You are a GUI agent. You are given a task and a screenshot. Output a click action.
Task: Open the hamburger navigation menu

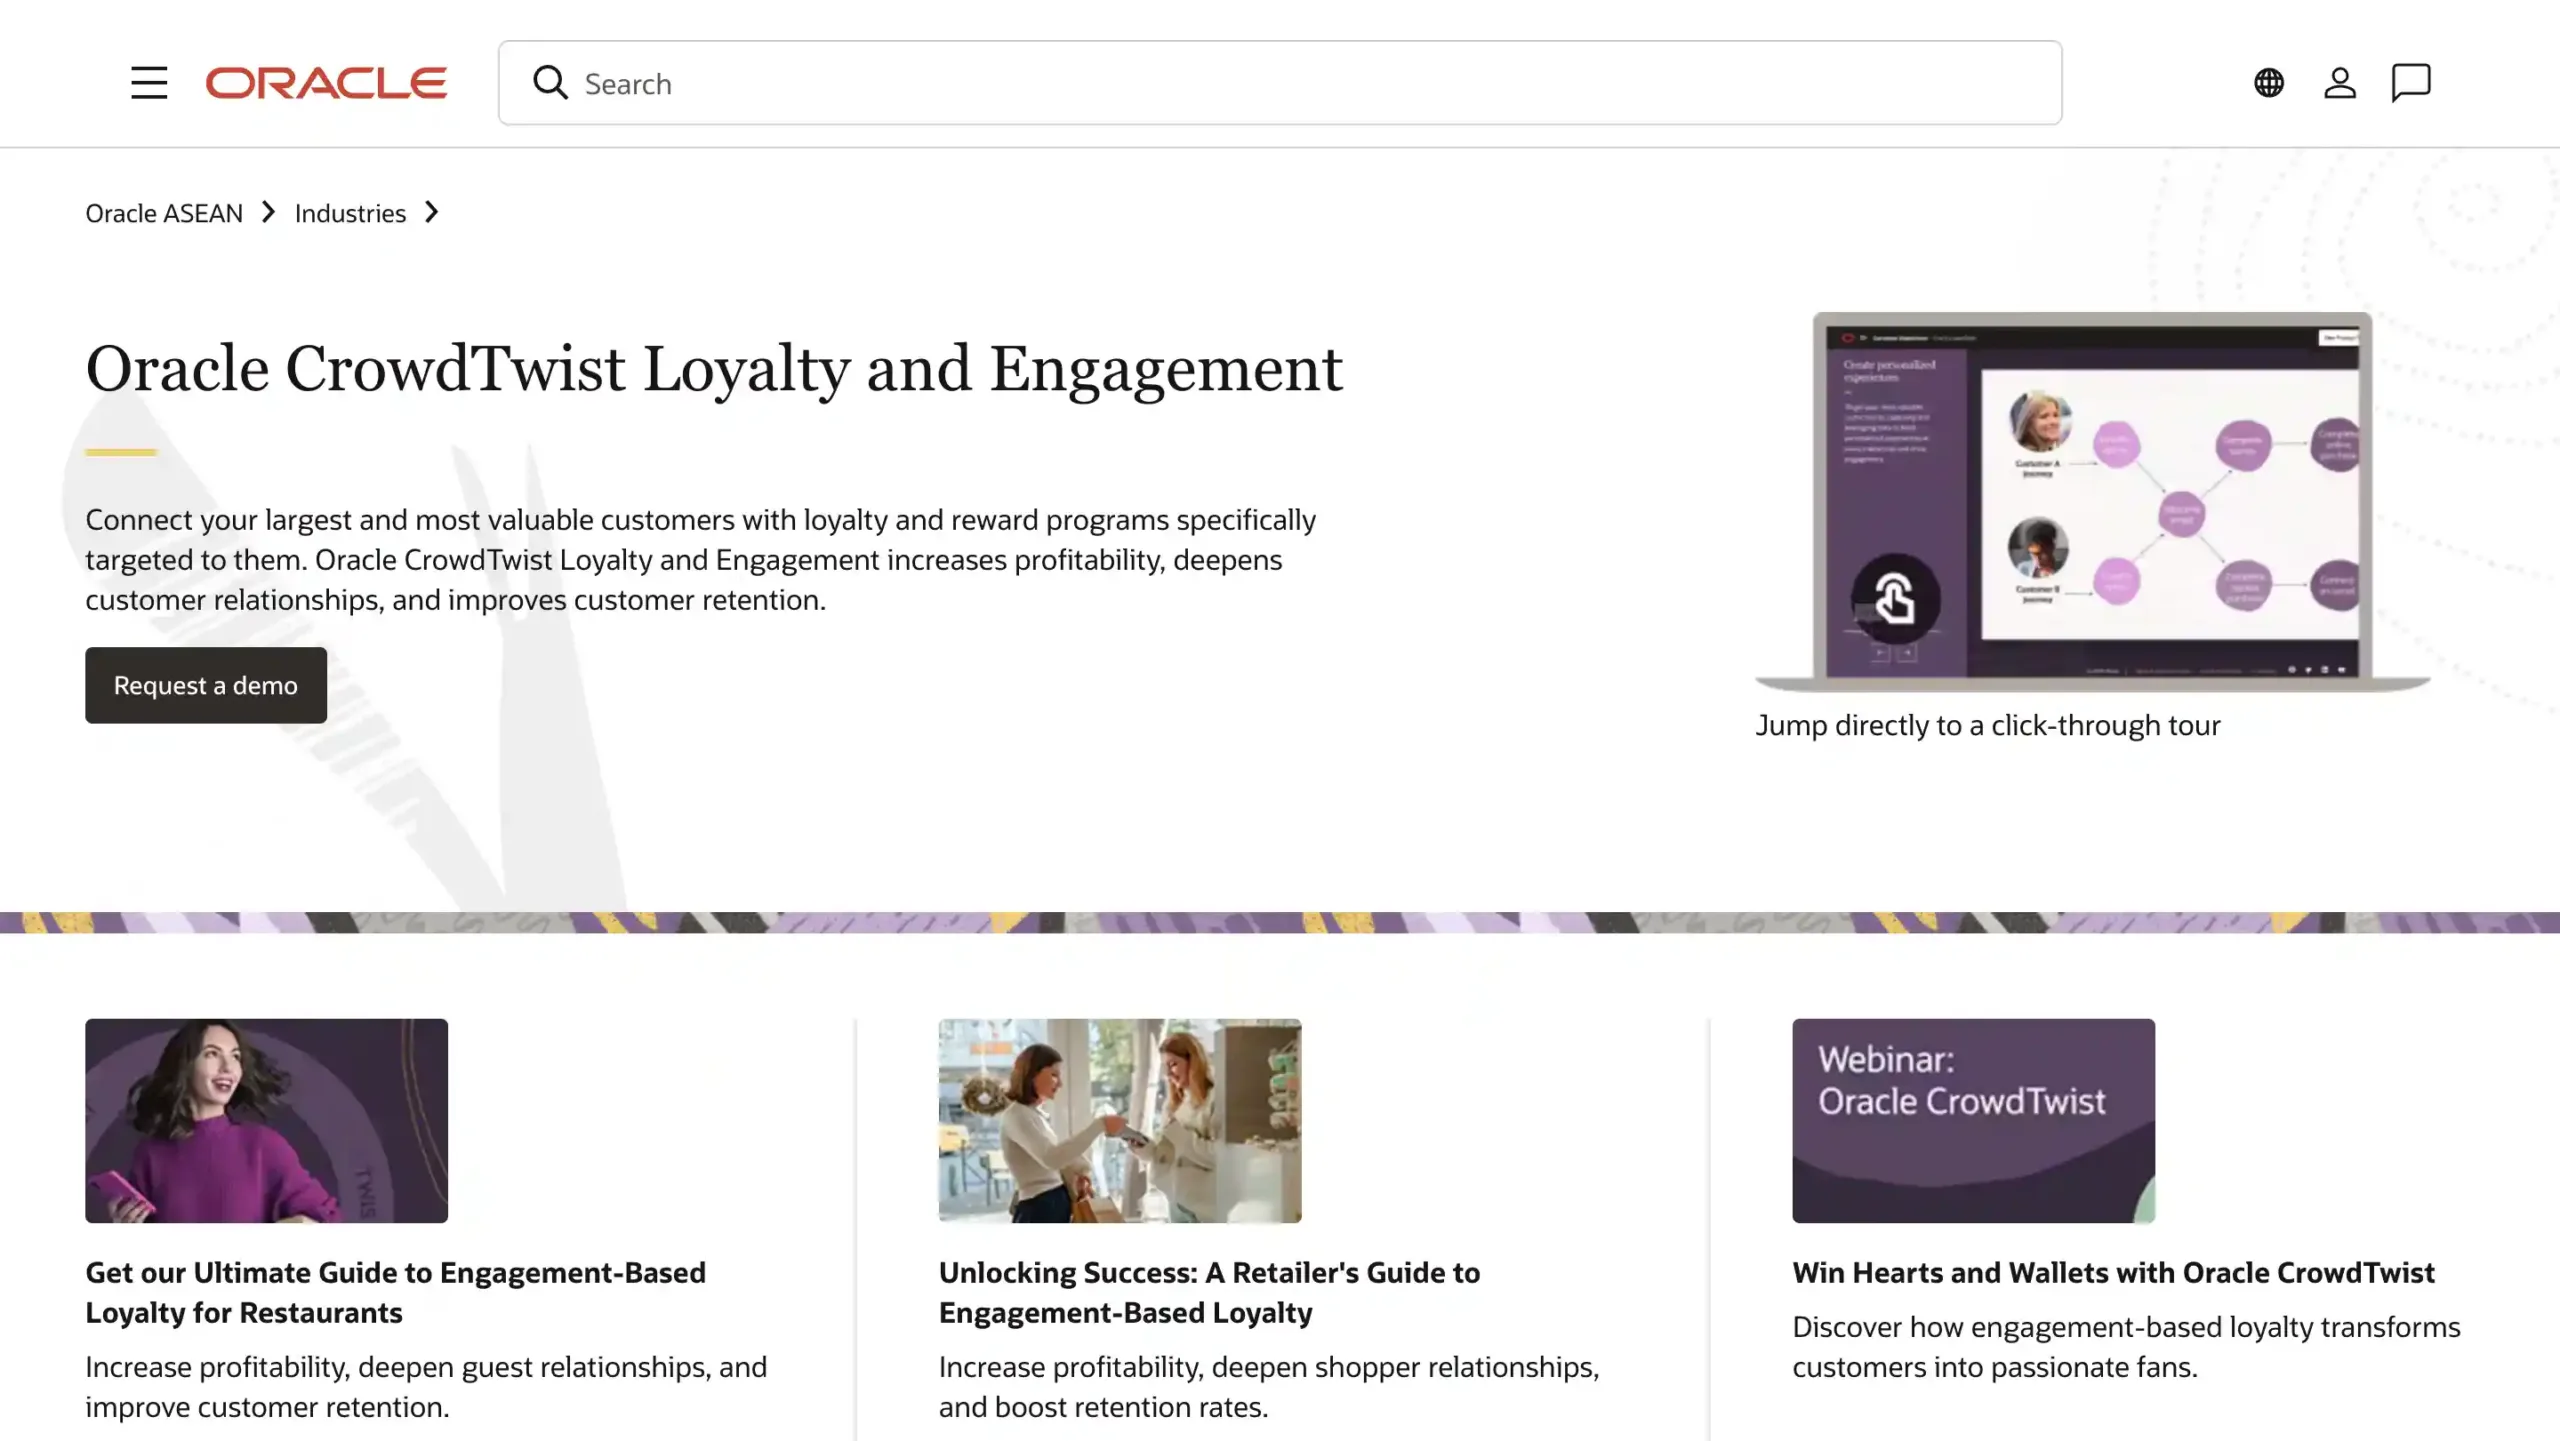(x=148, y=82)
